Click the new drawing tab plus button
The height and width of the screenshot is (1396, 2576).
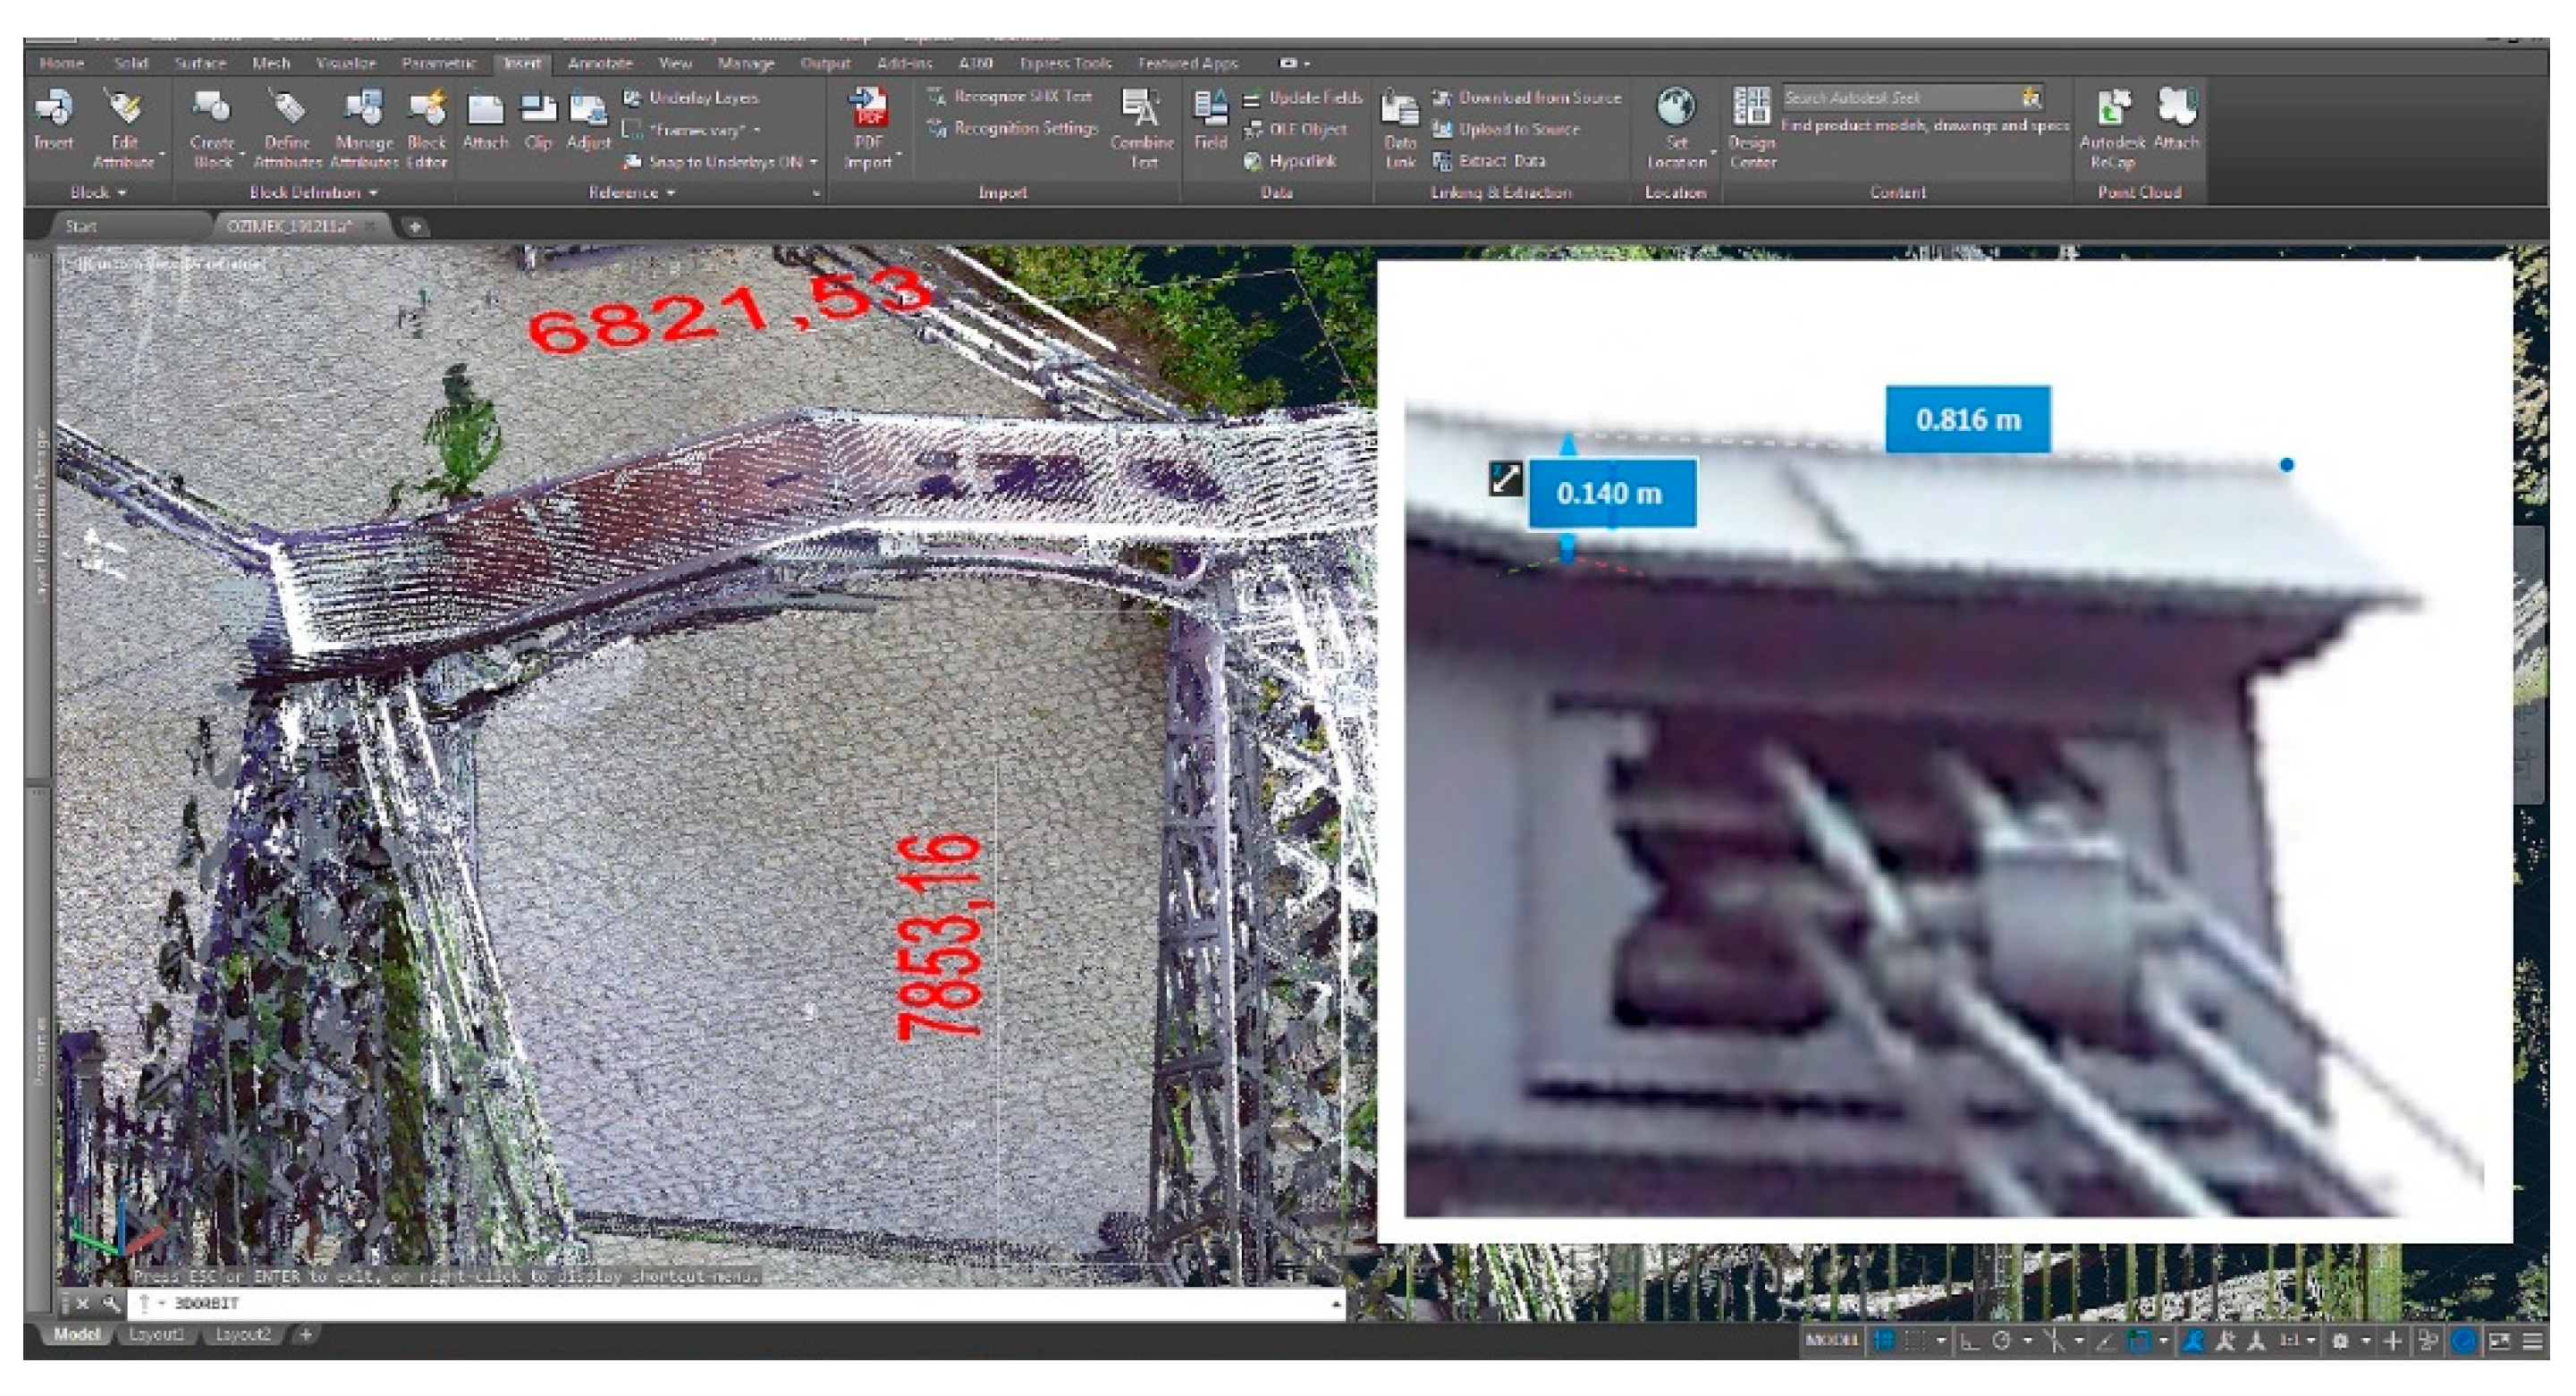tap(415, 226)
